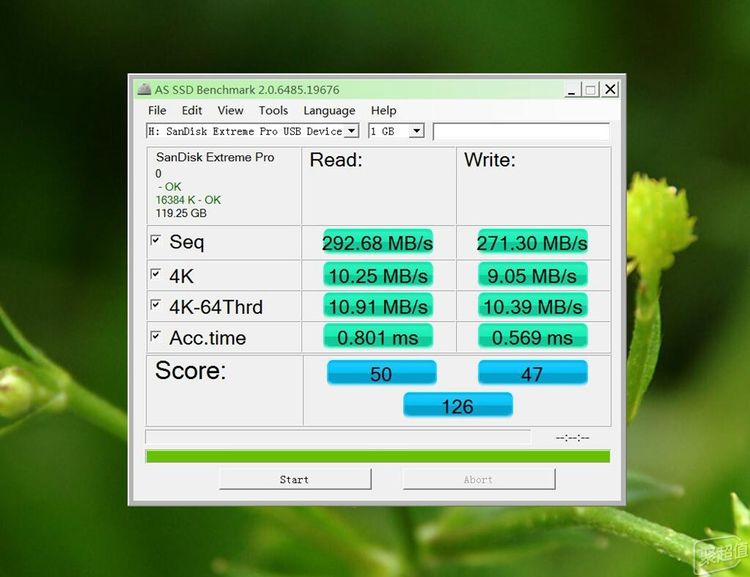Viewport: 750px width, 577px height.
Task: Click the Abort button
Action: click(x=479, y=479)
